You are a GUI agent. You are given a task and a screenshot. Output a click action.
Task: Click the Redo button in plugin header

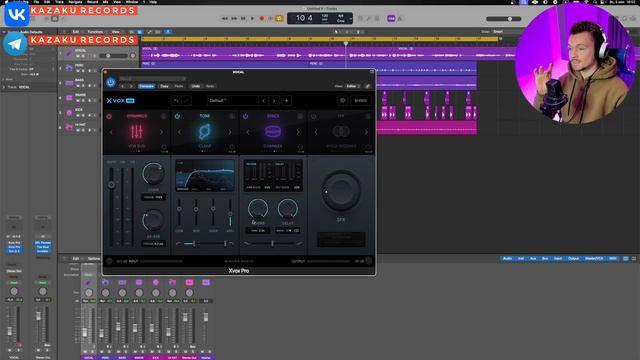click(x=210, y=86)
